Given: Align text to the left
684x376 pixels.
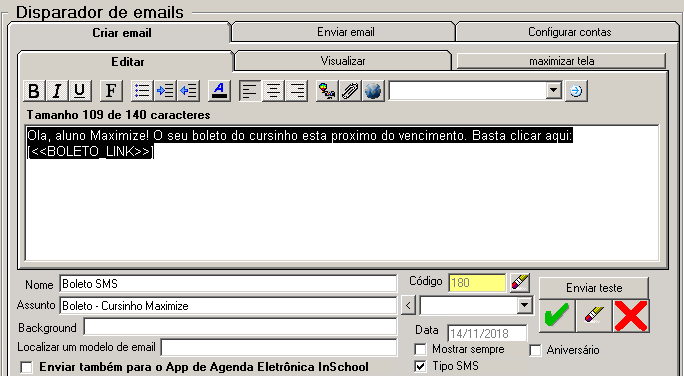Looking at the screenshot, I should 250,91.
